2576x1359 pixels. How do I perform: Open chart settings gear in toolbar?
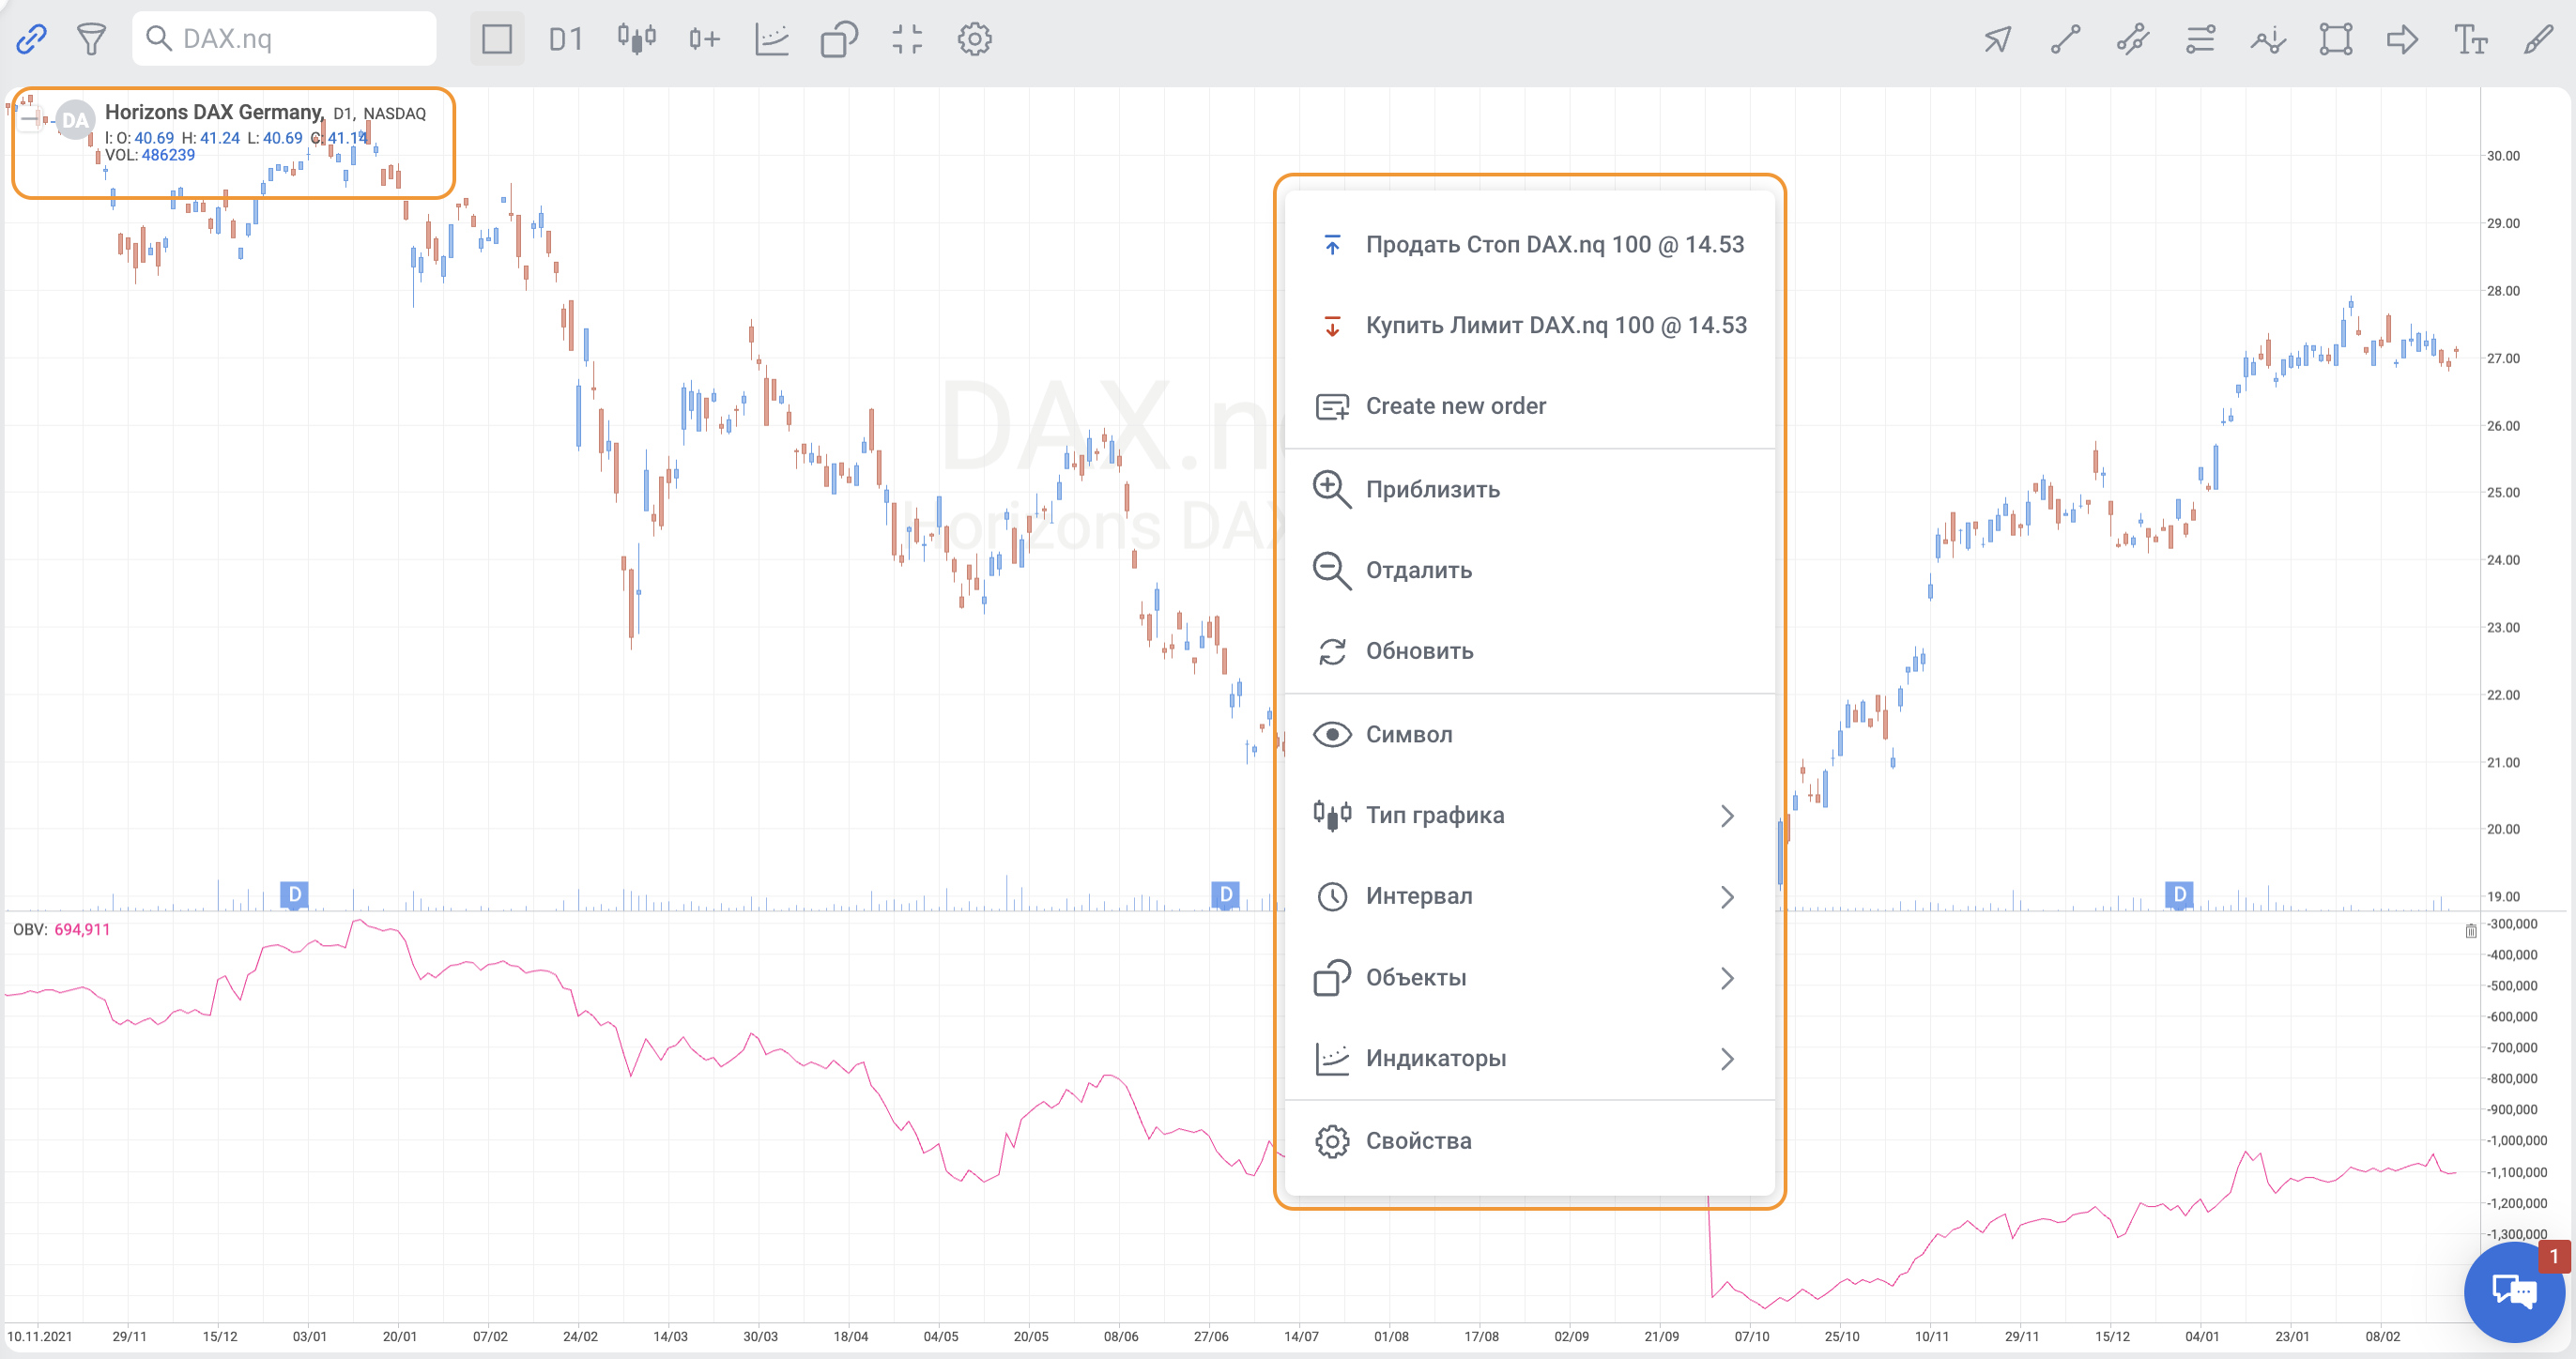(x=974, y=39)
